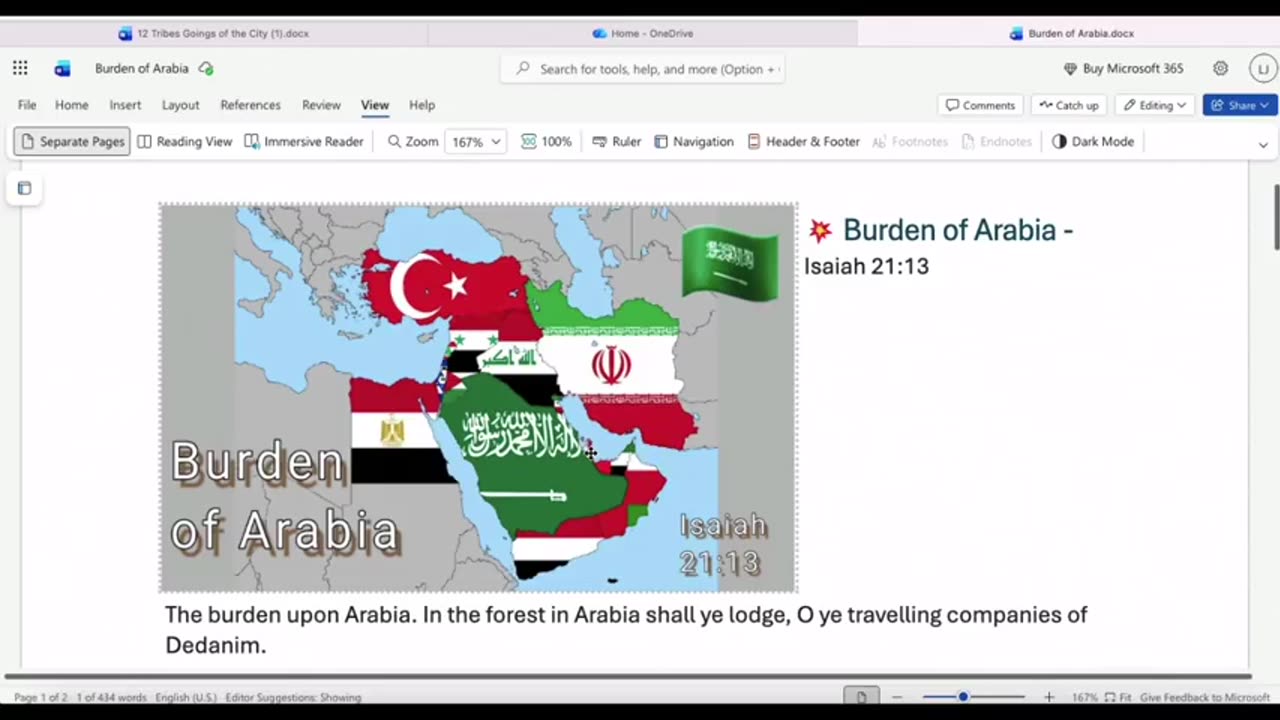1280x720 pixels.
Task: Switch to the Insert ribbon tab
Action: 125,105
